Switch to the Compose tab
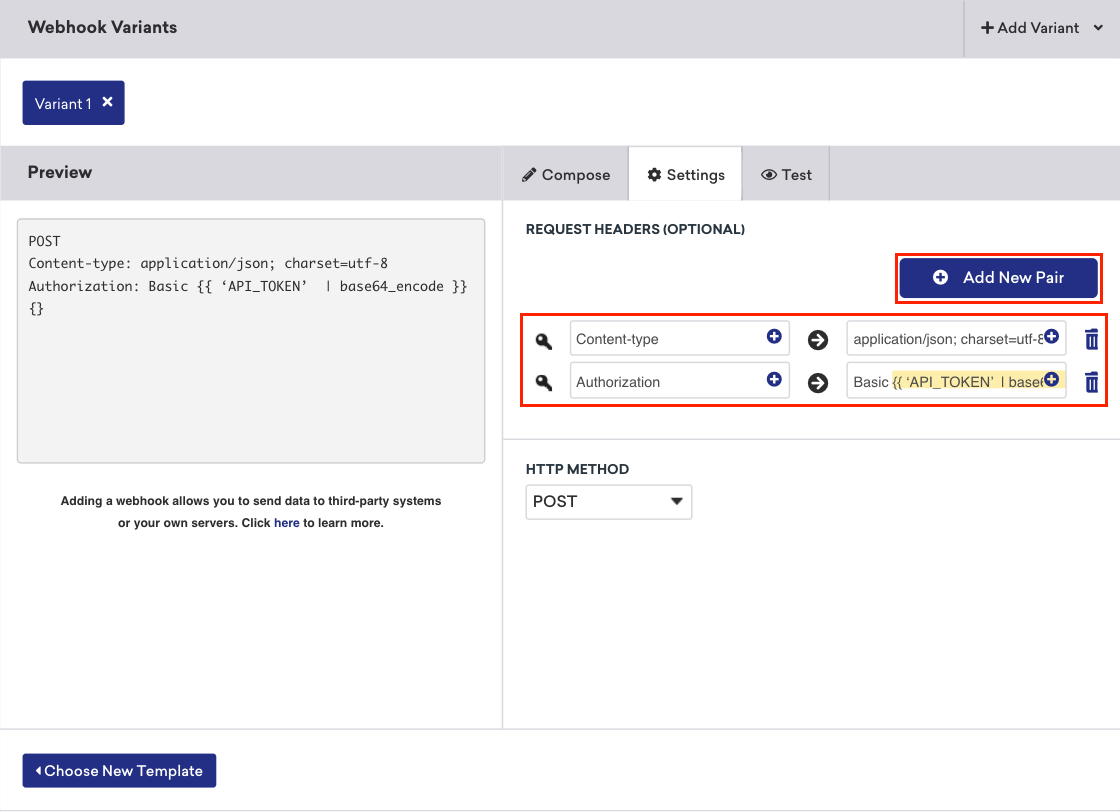 [566, 175]
